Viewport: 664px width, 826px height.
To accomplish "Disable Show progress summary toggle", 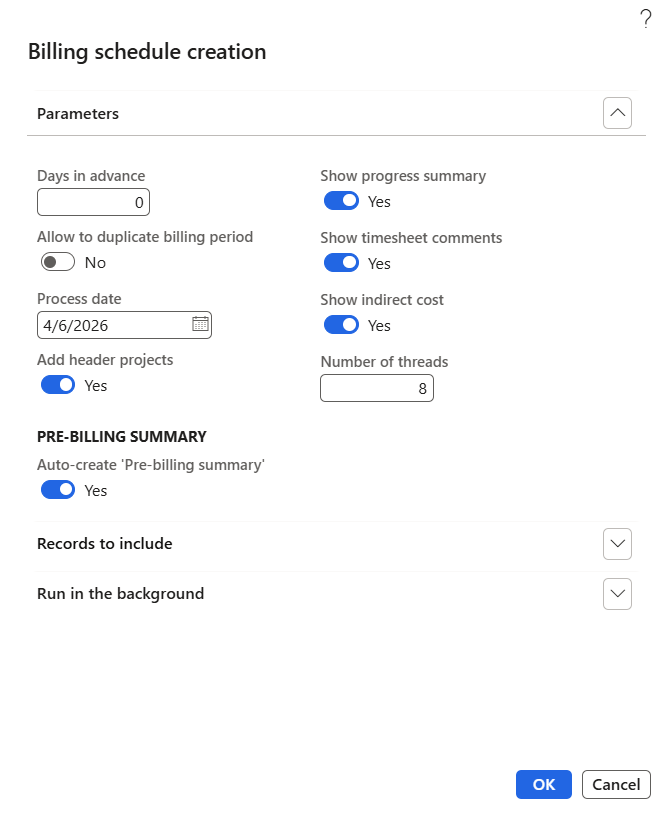I will 341,201.
